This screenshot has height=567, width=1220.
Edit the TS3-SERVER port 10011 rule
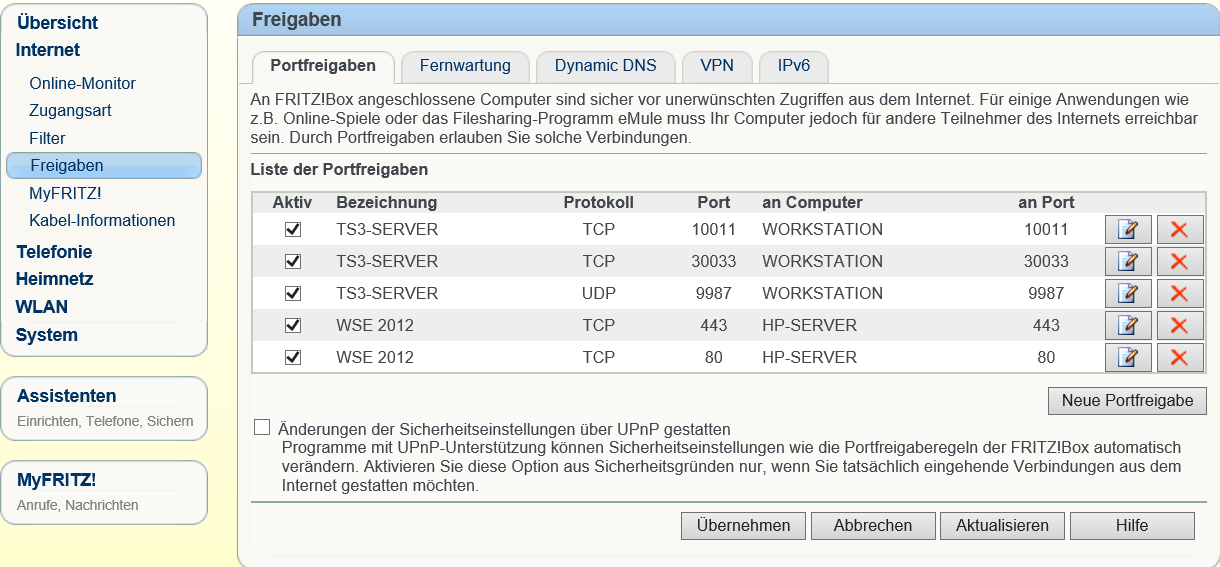(1128, 230)
